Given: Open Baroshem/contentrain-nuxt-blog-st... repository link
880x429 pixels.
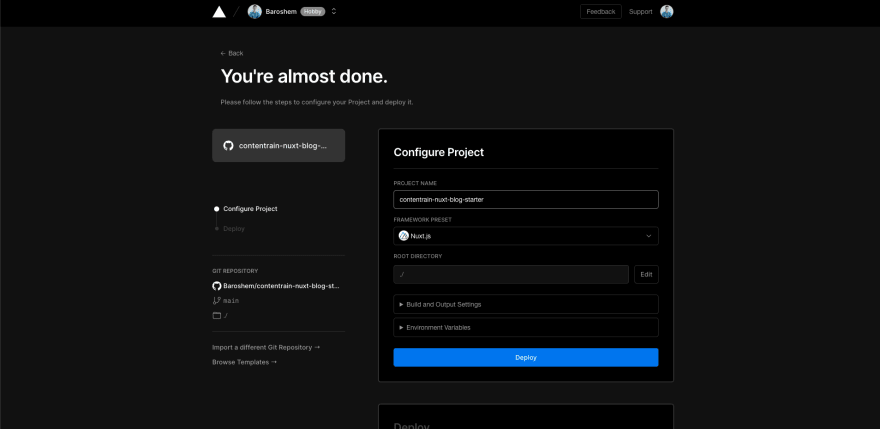Looking at the screenshot, I should 281,286.
